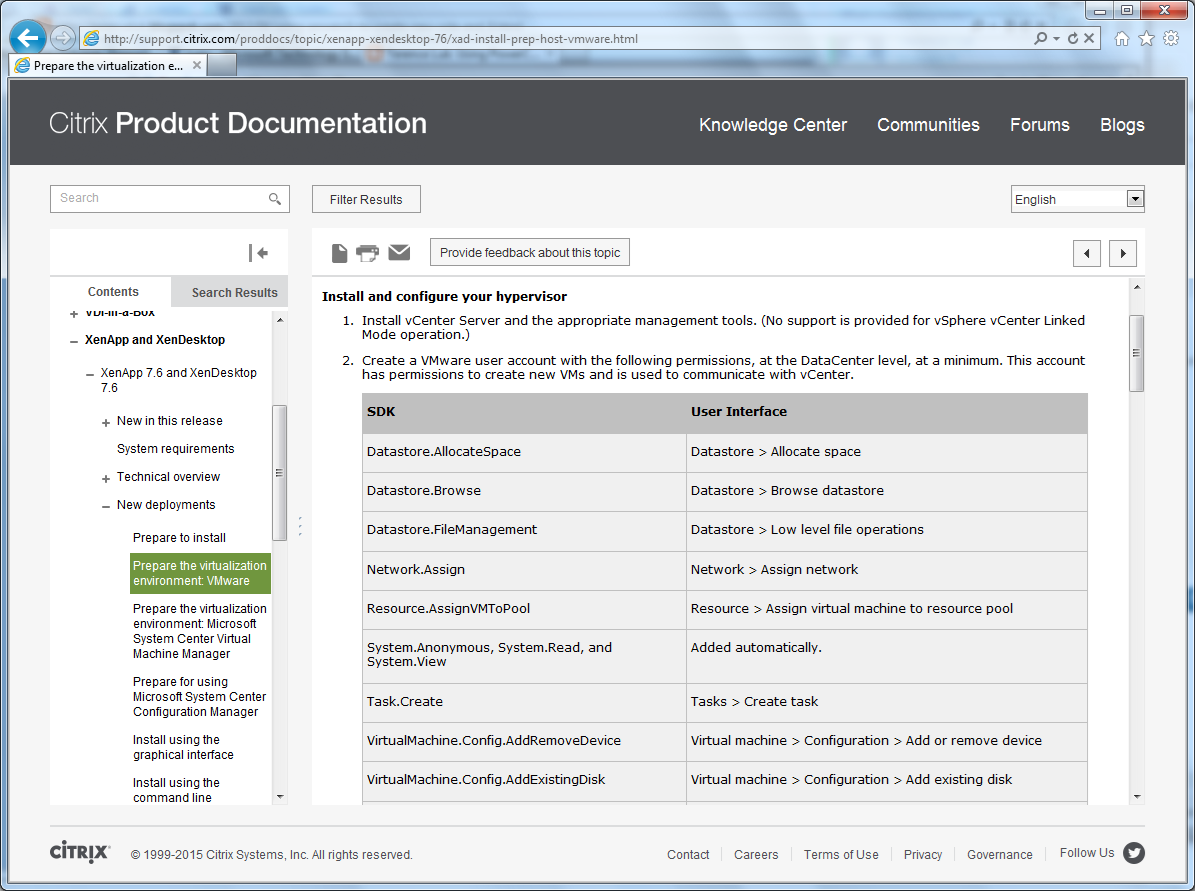Expand the New in this release node
The image size is (1195, 891).
tap(106, 422)
